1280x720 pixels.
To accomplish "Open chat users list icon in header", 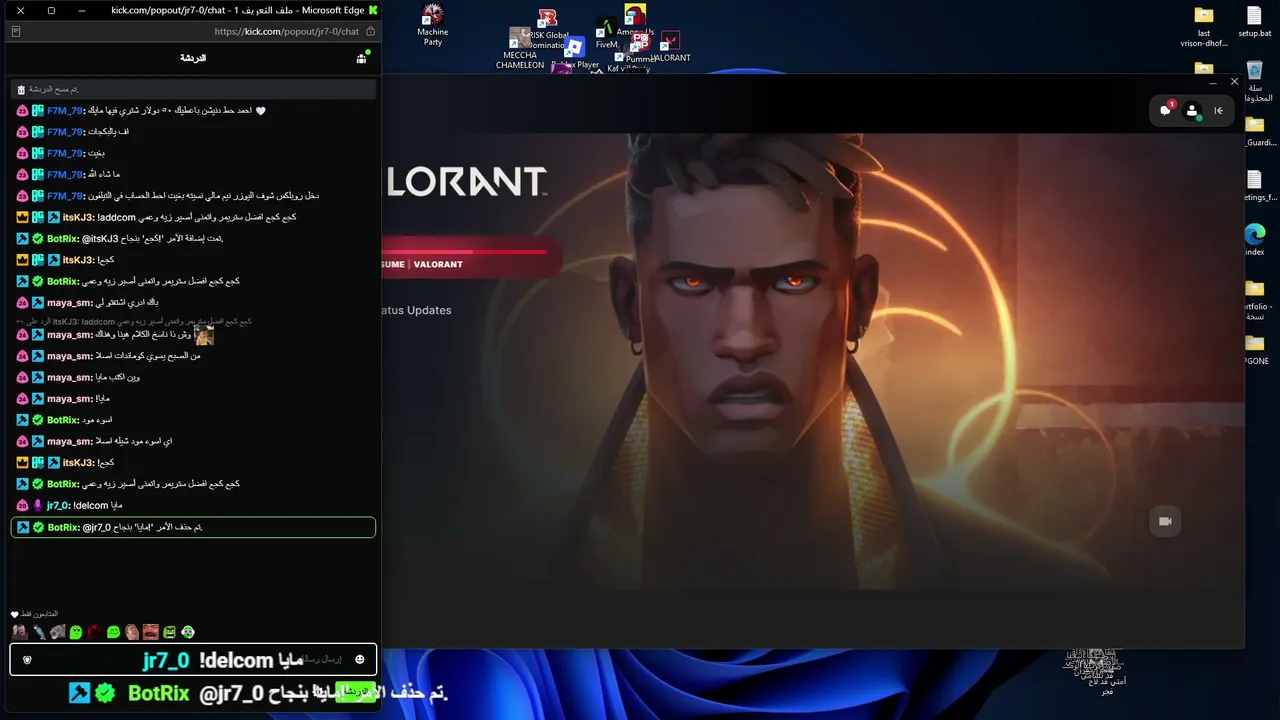I will 362,58.
